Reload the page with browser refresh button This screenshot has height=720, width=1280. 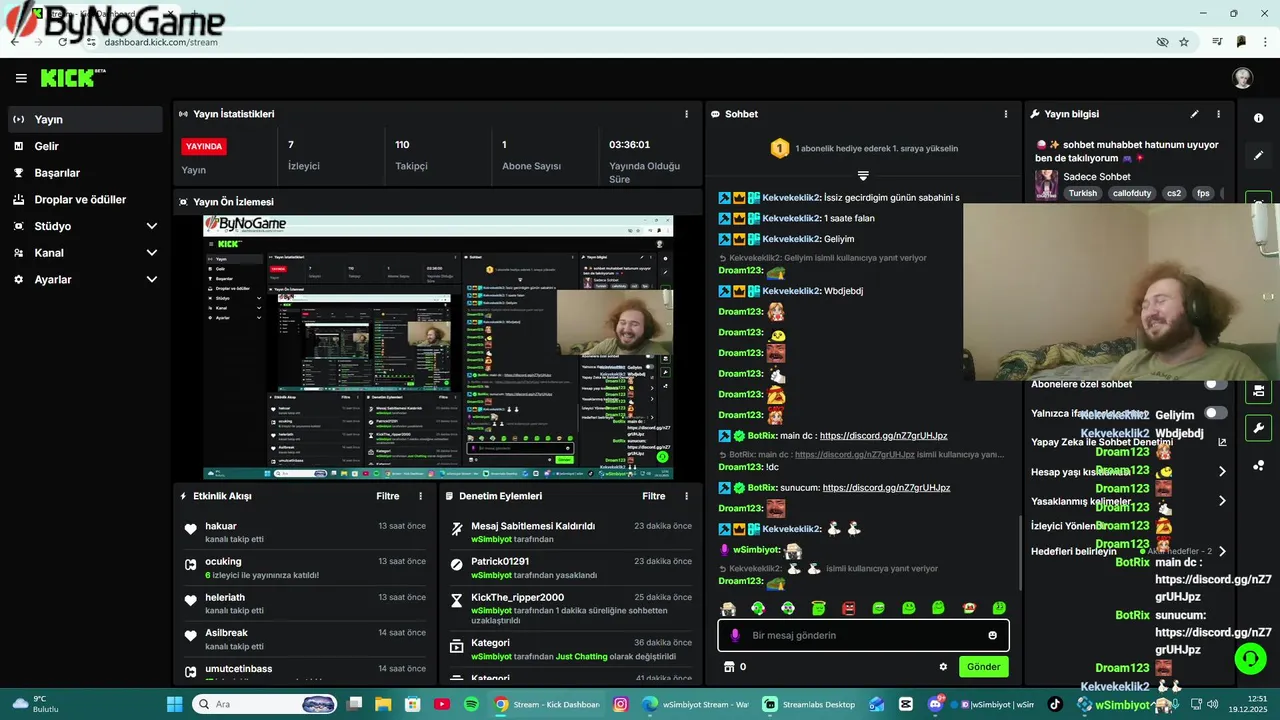[62, 42]
